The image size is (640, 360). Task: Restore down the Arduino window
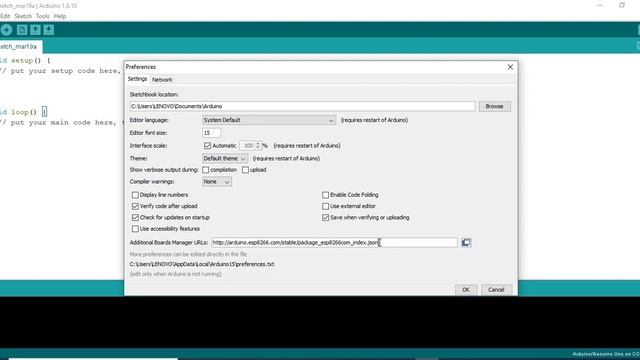(622, 5)
